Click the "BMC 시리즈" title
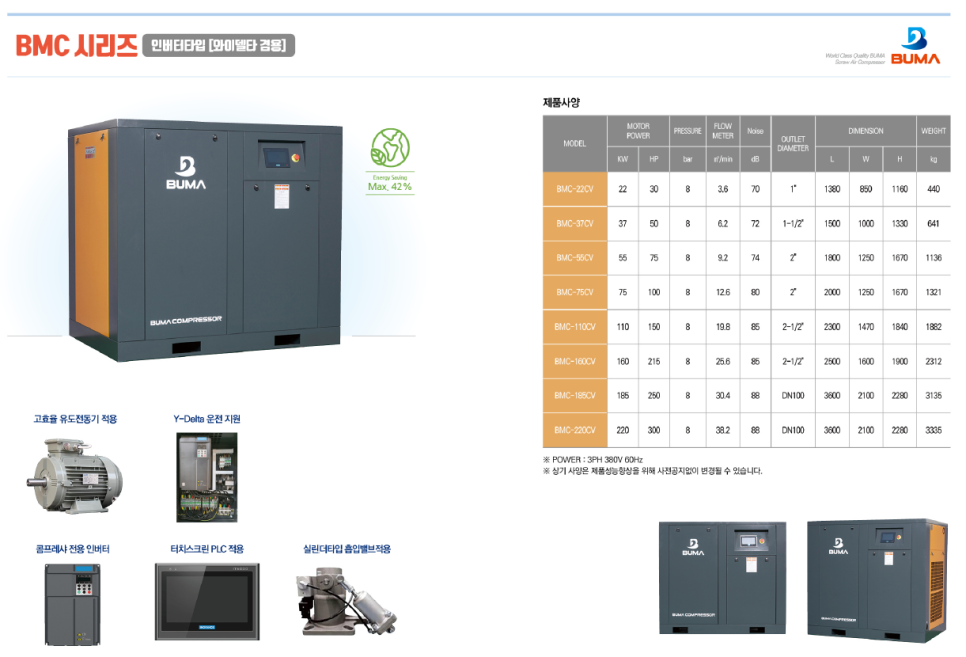 (76, 46)
